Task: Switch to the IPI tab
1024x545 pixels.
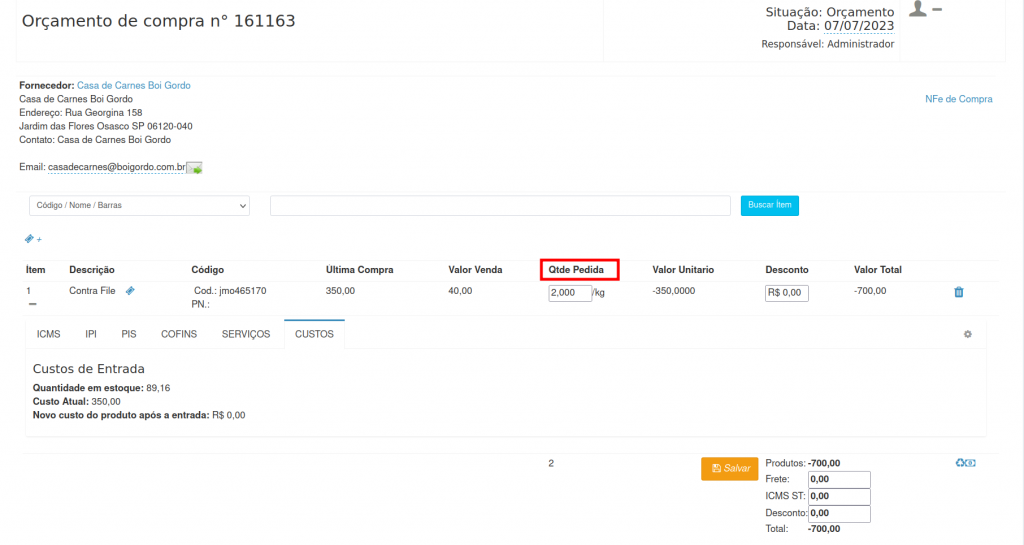Action: 91,334
